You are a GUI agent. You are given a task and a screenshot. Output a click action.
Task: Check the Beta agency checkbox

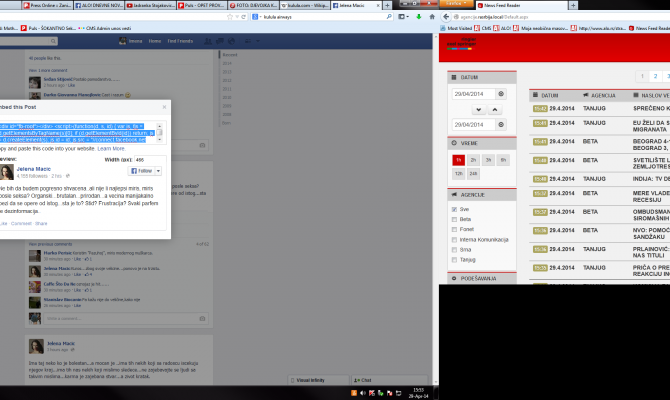coord(454,218)
